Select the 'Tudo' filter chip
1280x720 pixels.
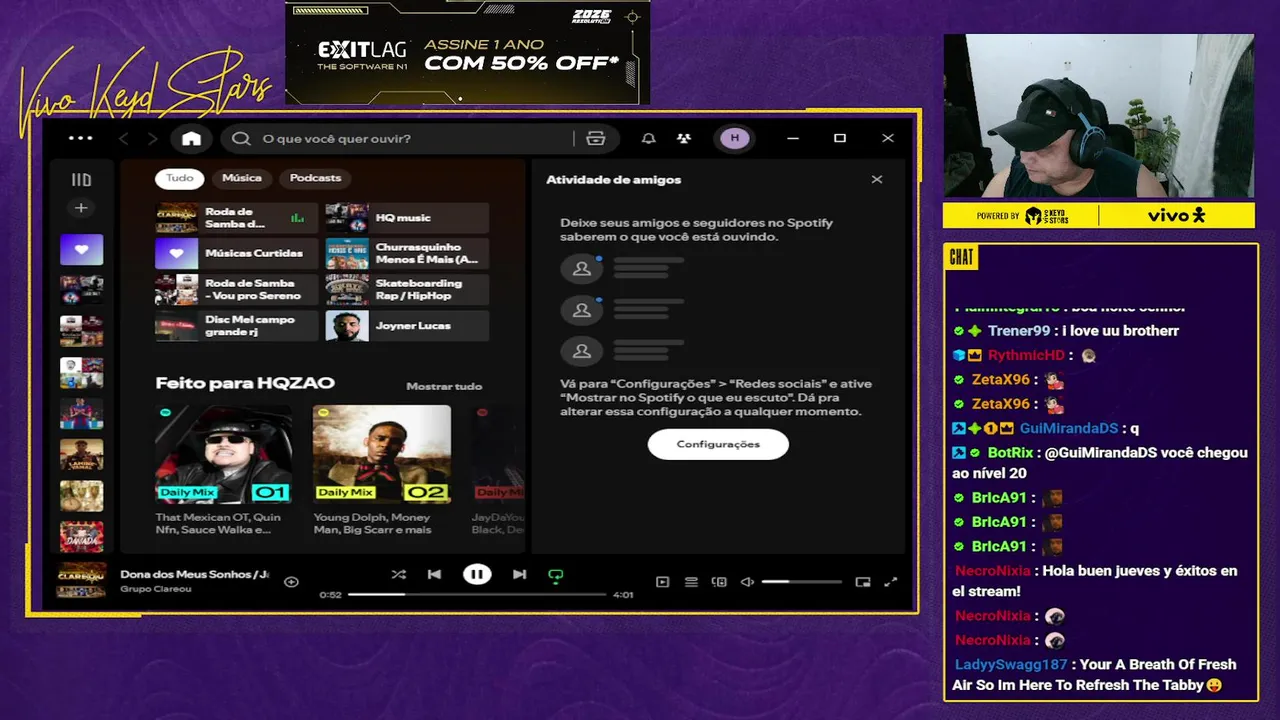pyautogui.click(x=180, y=178)
